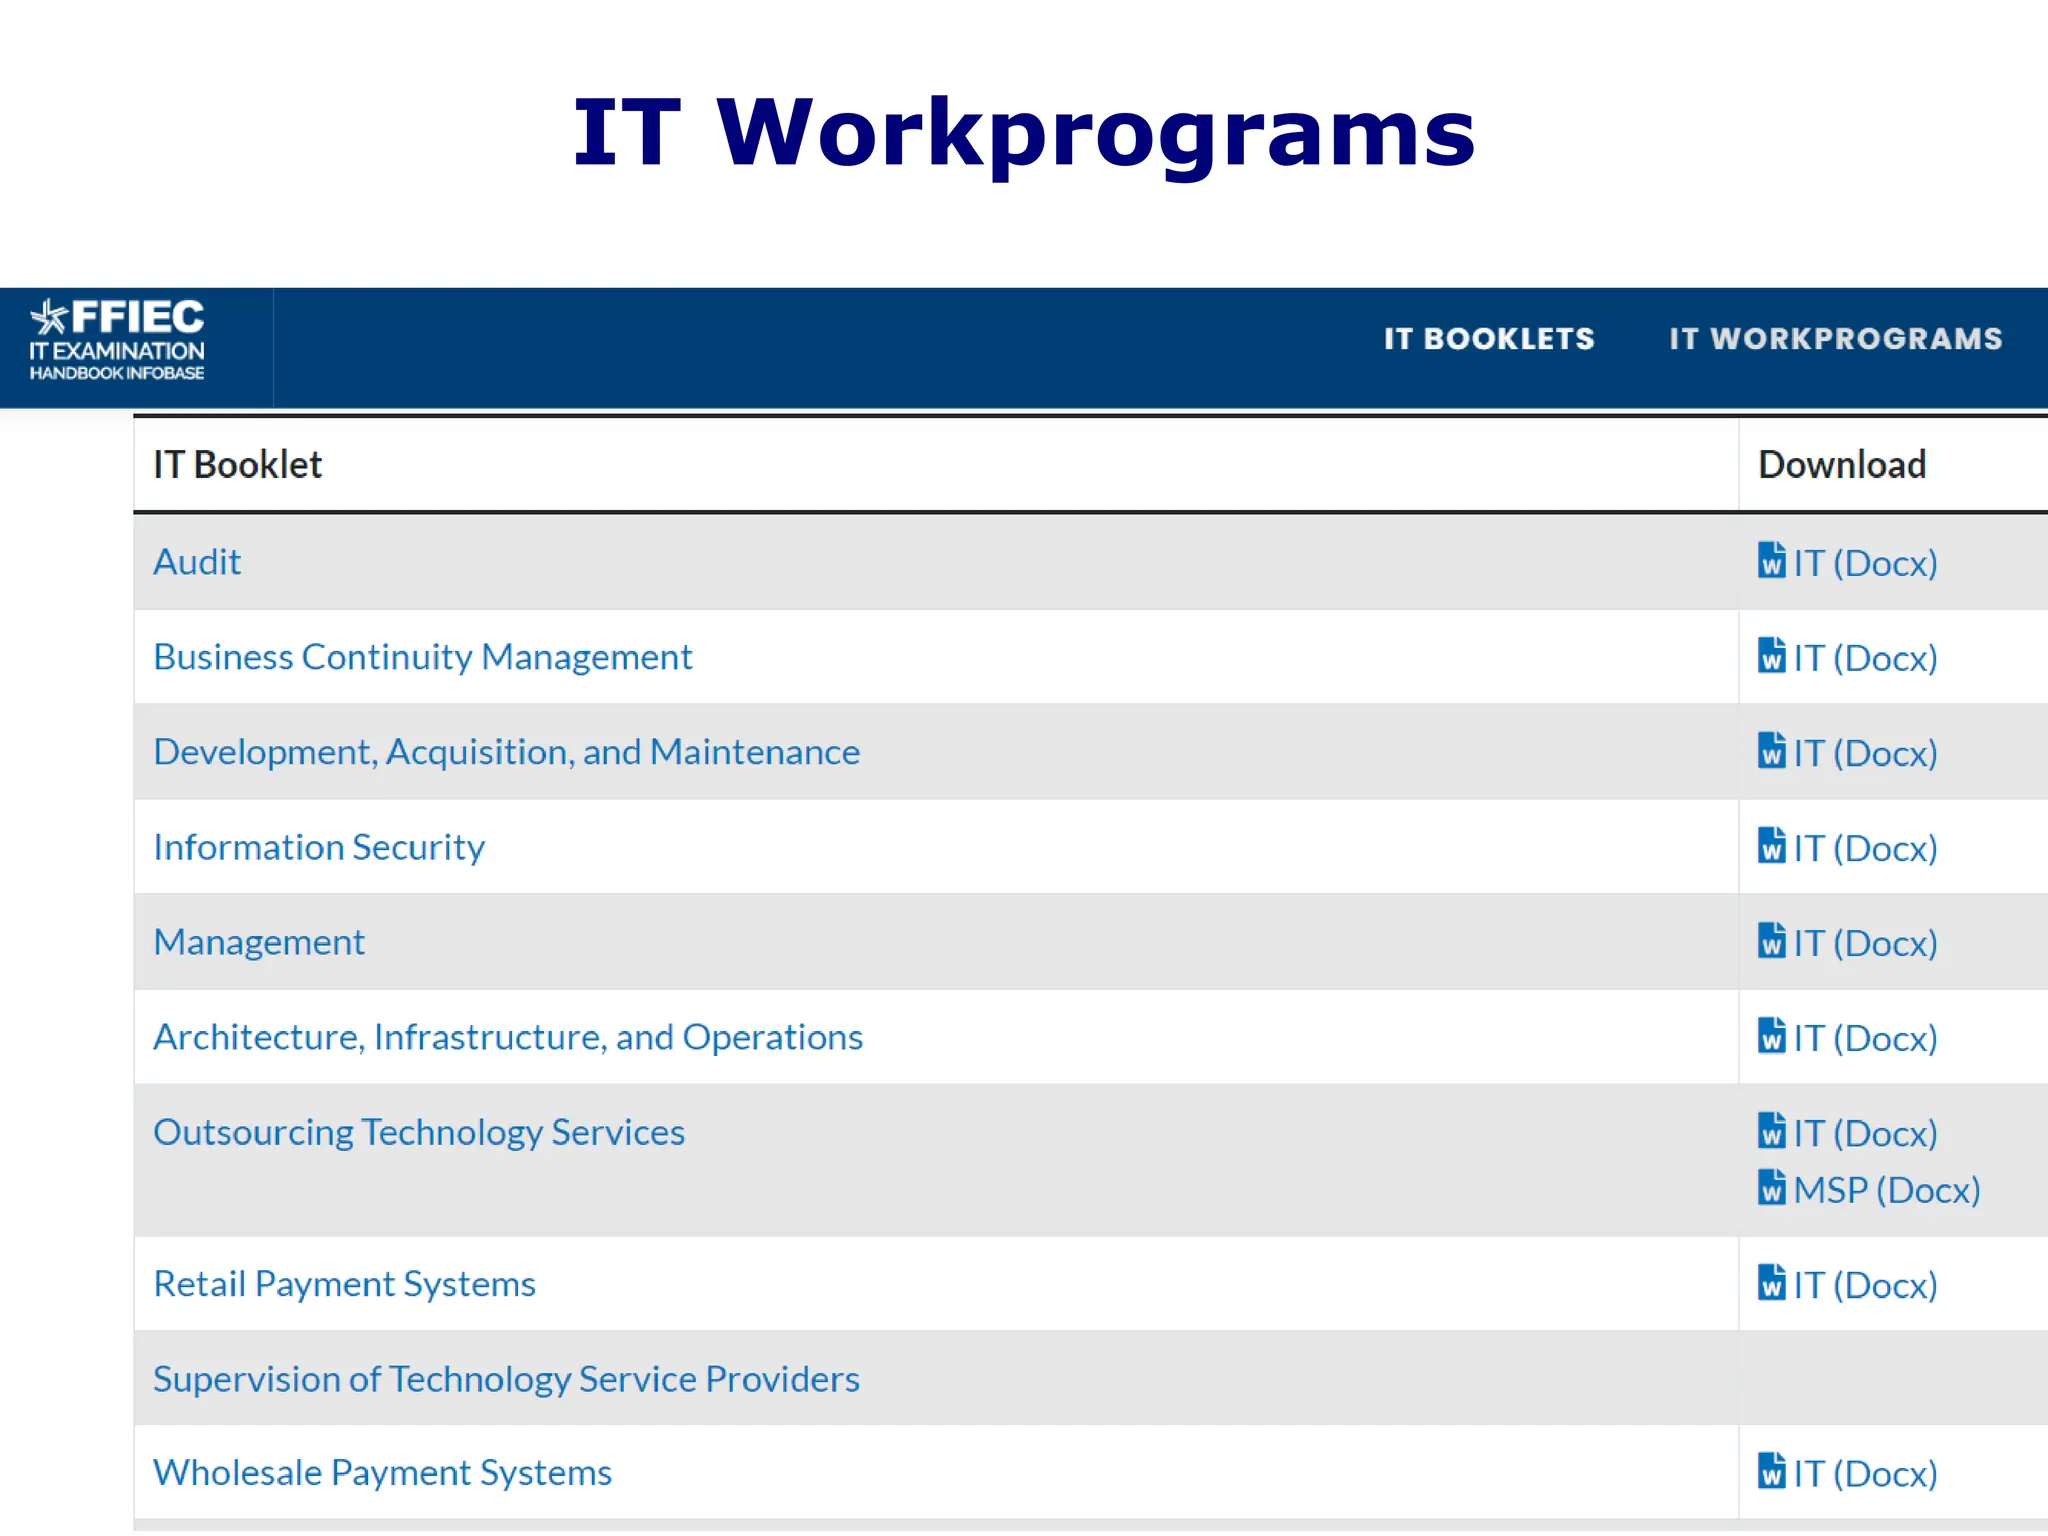Open Architecture, Infrastructure, and Operations booklet
This screenshot has height=1536, width=2048.
point(507,1037)
